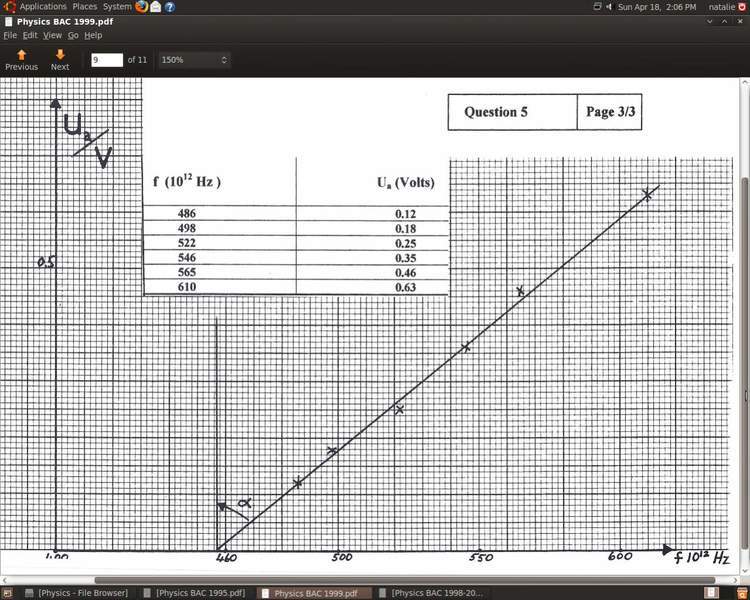This screenshot has height=600, width=750.
Task: Click the display indicator icon in panel
Action: 597,7
